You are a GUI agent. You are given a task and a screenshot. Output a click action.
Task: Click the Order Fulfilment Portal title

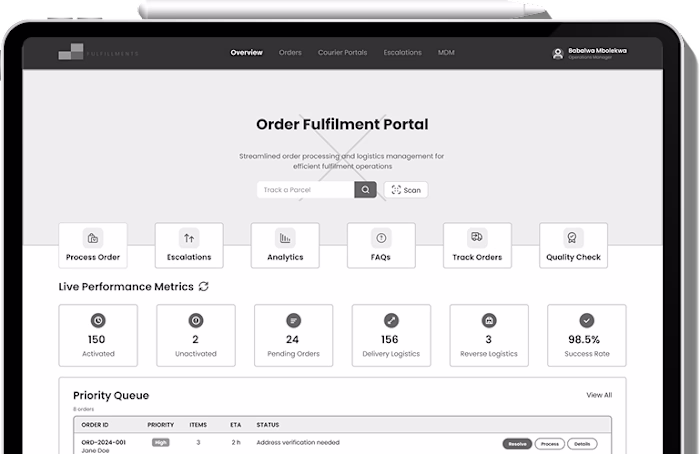pos(342,124)
